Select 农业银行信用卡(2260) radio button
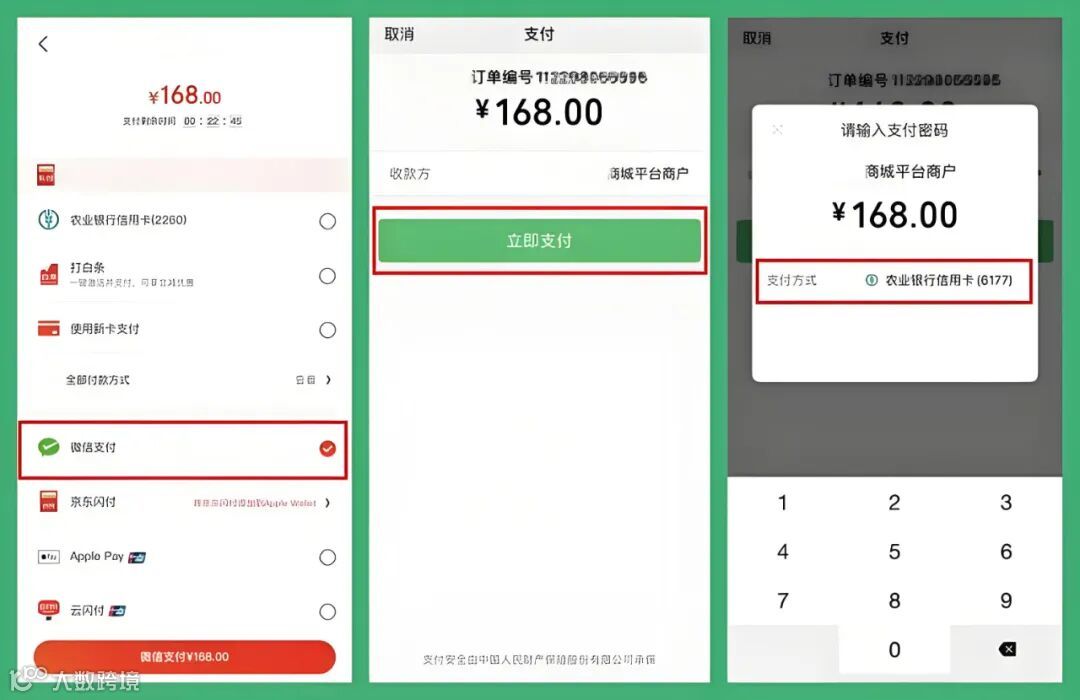This screenshot has width=1080, height=700. [x=328, y=221]
